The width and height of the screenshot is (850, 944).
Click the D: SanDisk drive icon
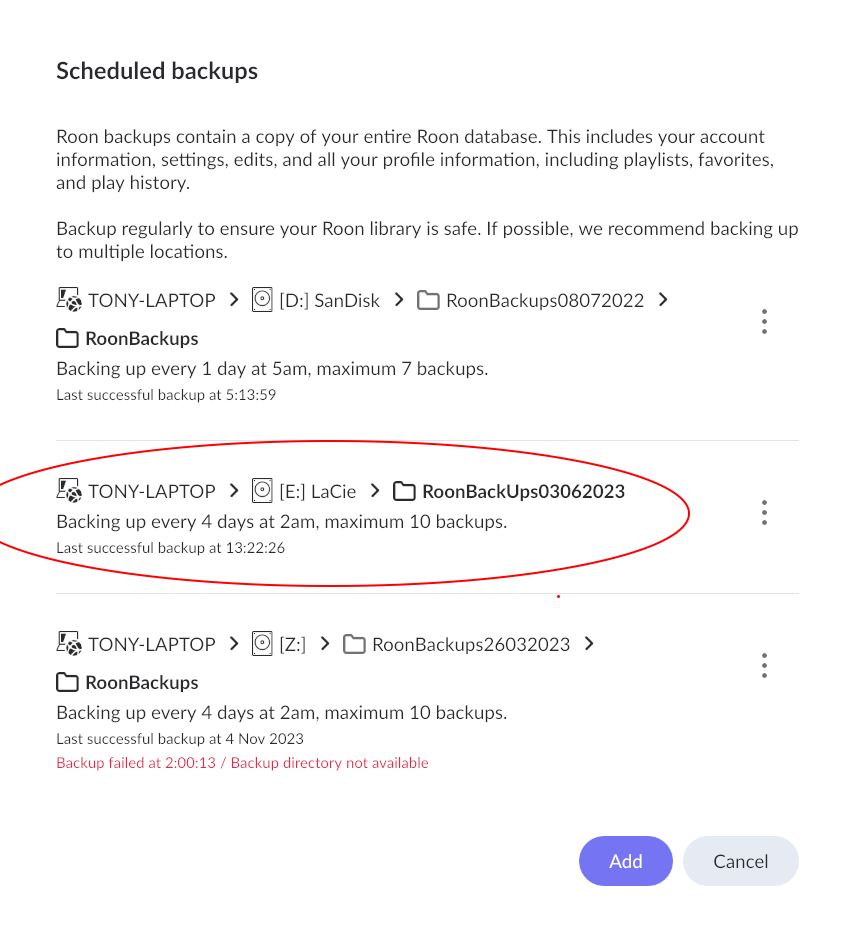click(x=262, y=299)
